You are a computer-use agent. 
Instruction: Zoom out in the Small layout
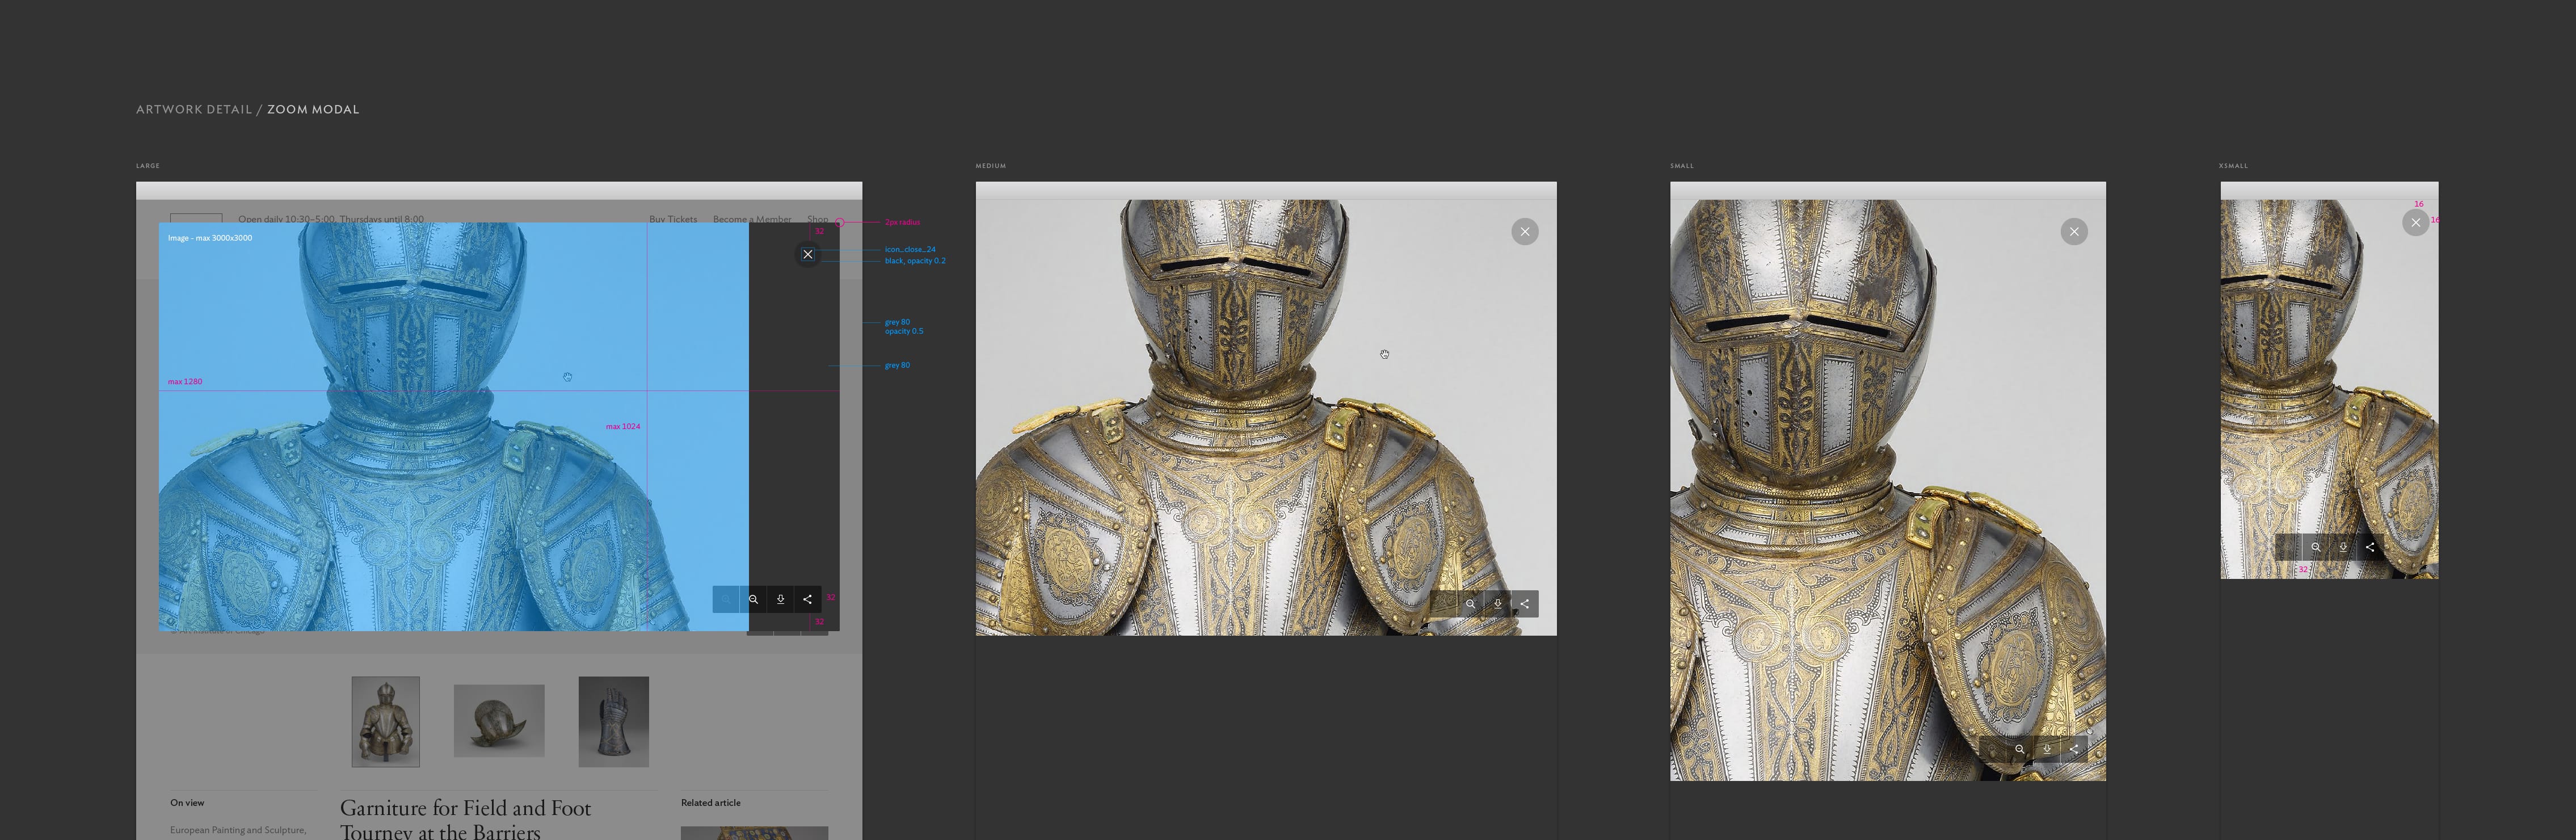(2019, 749)
